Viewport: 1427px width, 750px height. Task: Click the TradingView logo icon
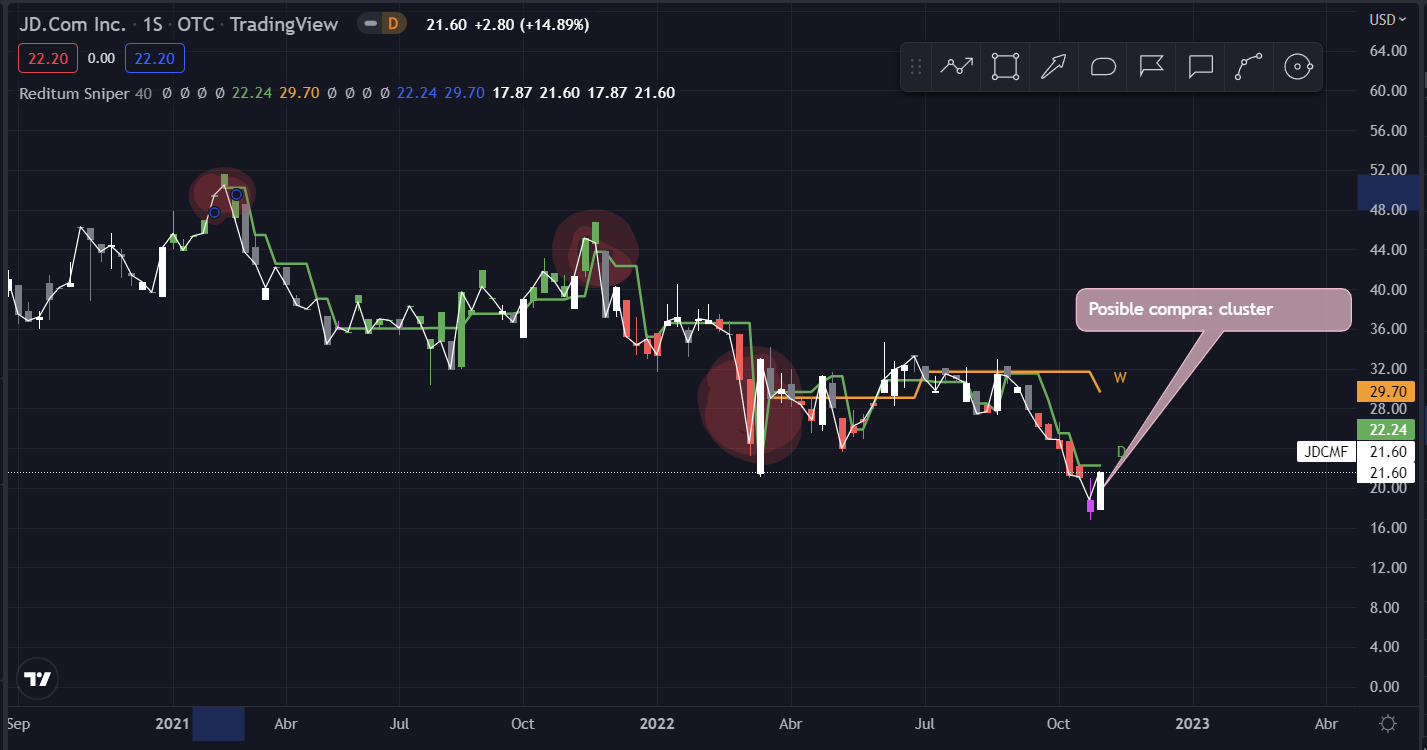pos(38,679)
